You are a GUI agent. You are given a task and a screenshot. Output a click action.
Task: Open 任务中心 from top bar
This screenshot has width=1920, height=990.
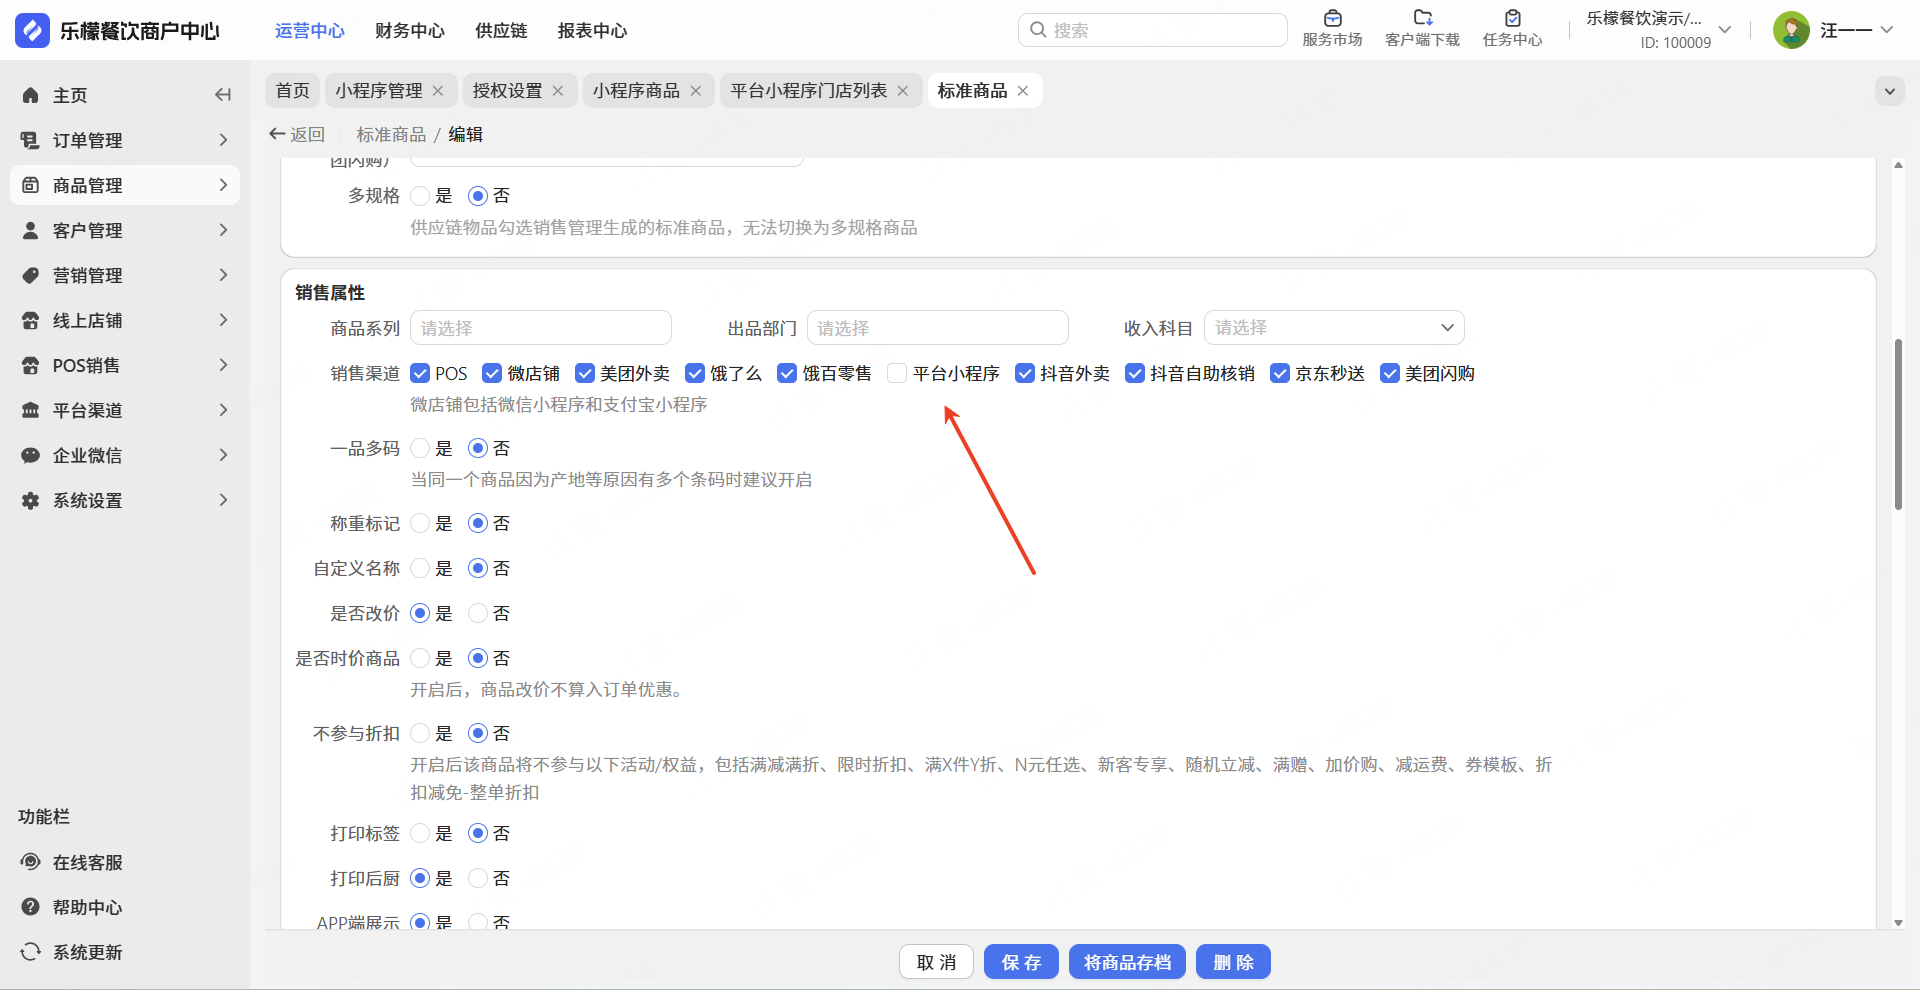point(1512,29)
